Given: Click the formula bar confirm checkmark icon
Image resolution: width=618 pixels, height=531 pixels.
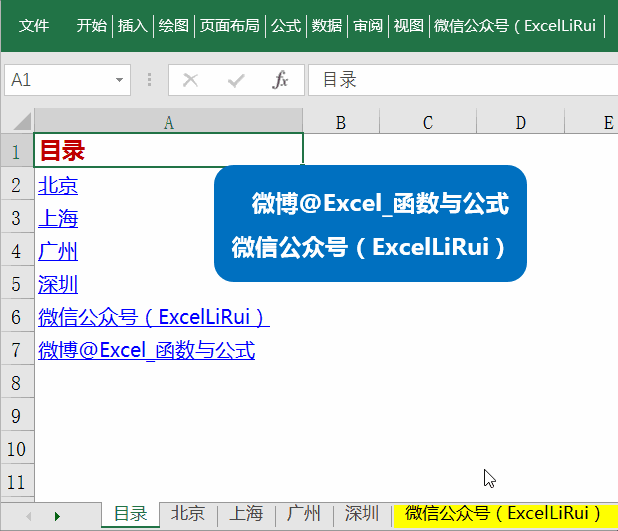Looking at the screenshot, I should pos(236,80).
